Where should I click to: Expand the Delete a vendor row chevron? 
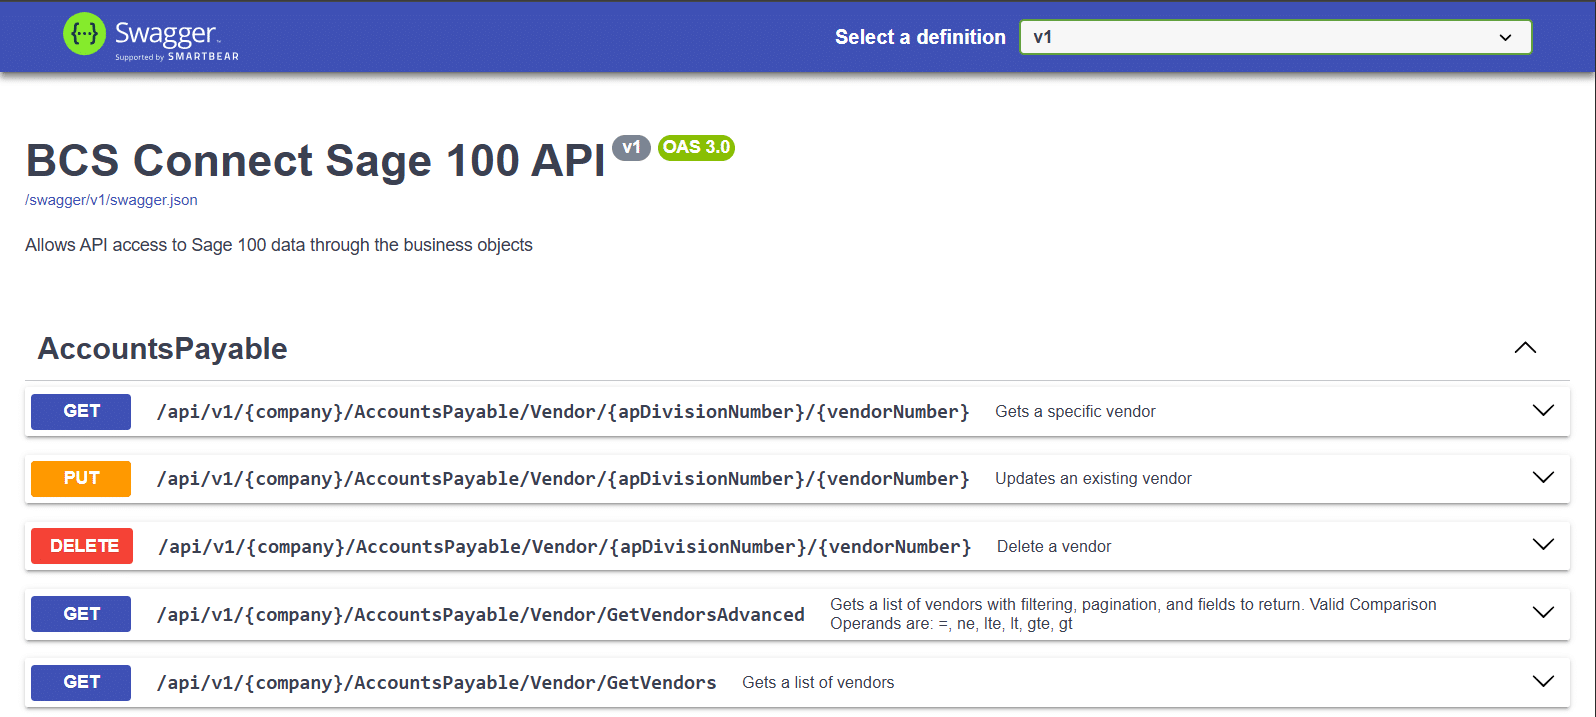1543,545
